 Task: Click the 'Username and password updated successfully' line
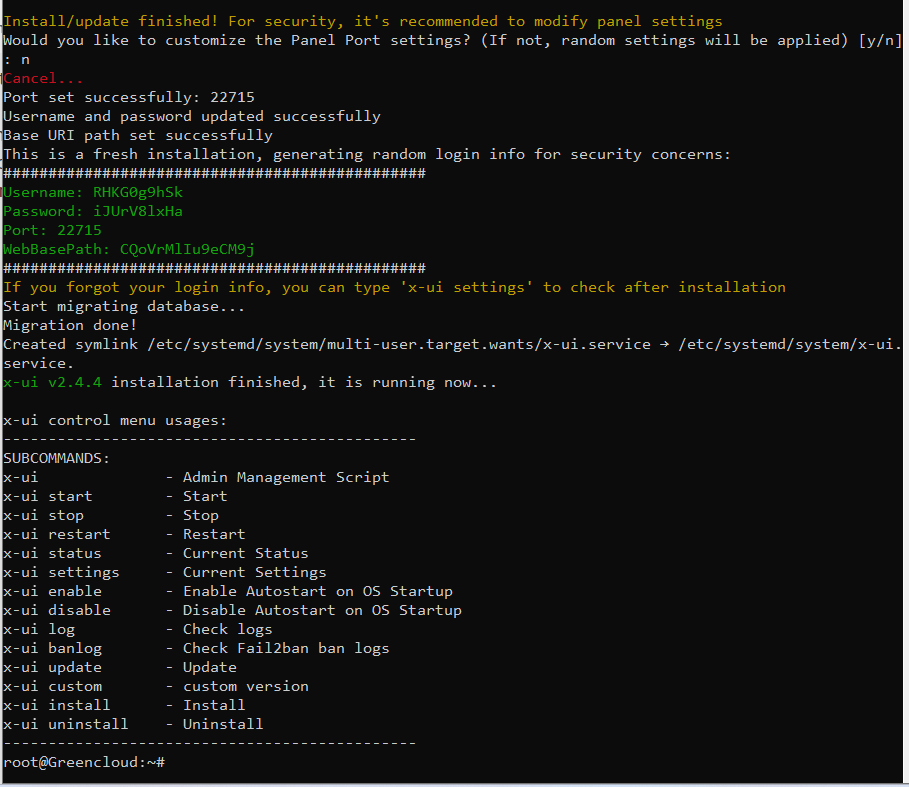(x=192, y=116)
